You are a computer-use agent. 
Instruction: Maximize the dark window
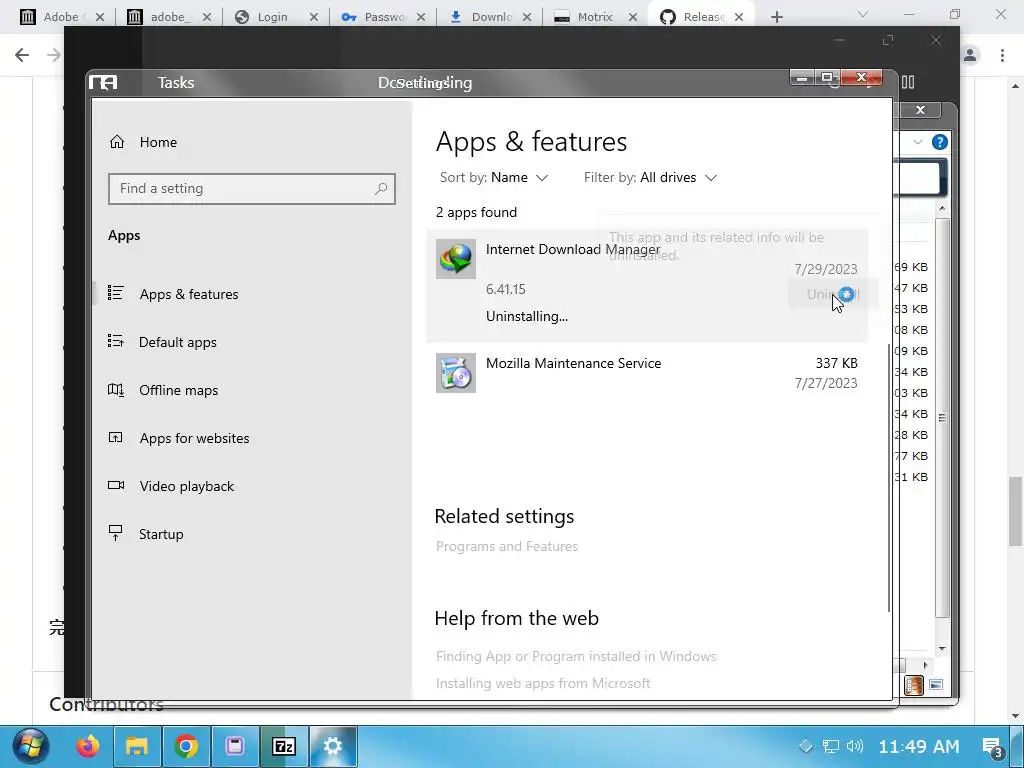(x=888, y=40)
